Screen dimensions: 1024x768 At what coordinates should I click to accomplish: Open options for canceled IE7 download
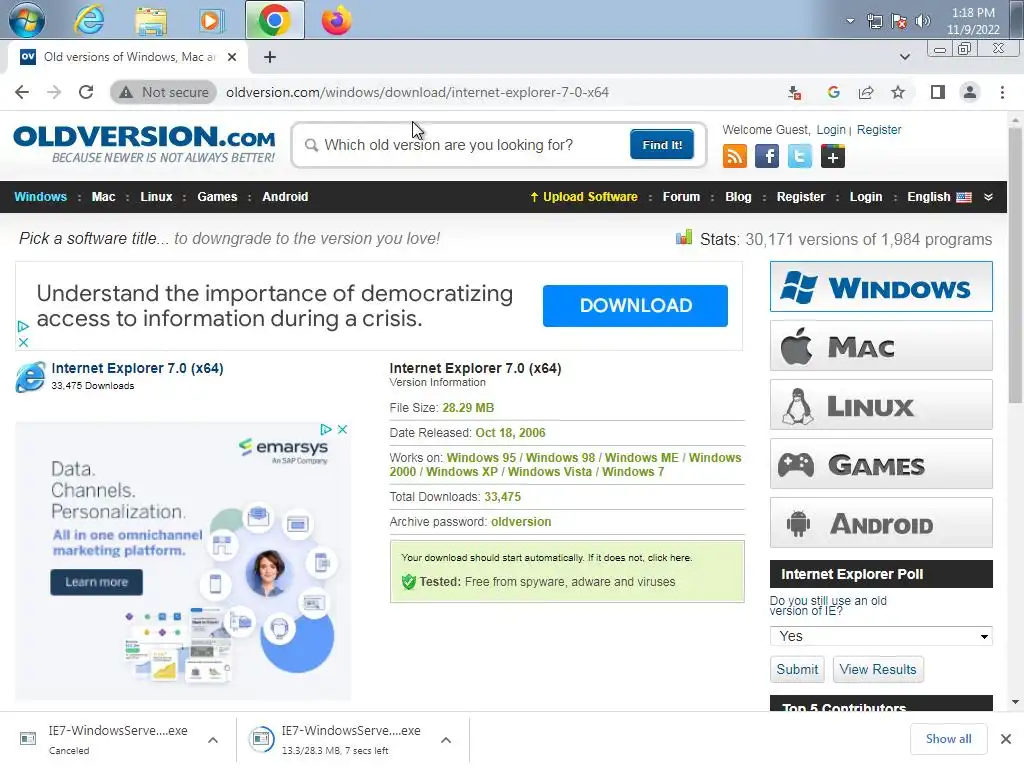click(212, 740)
